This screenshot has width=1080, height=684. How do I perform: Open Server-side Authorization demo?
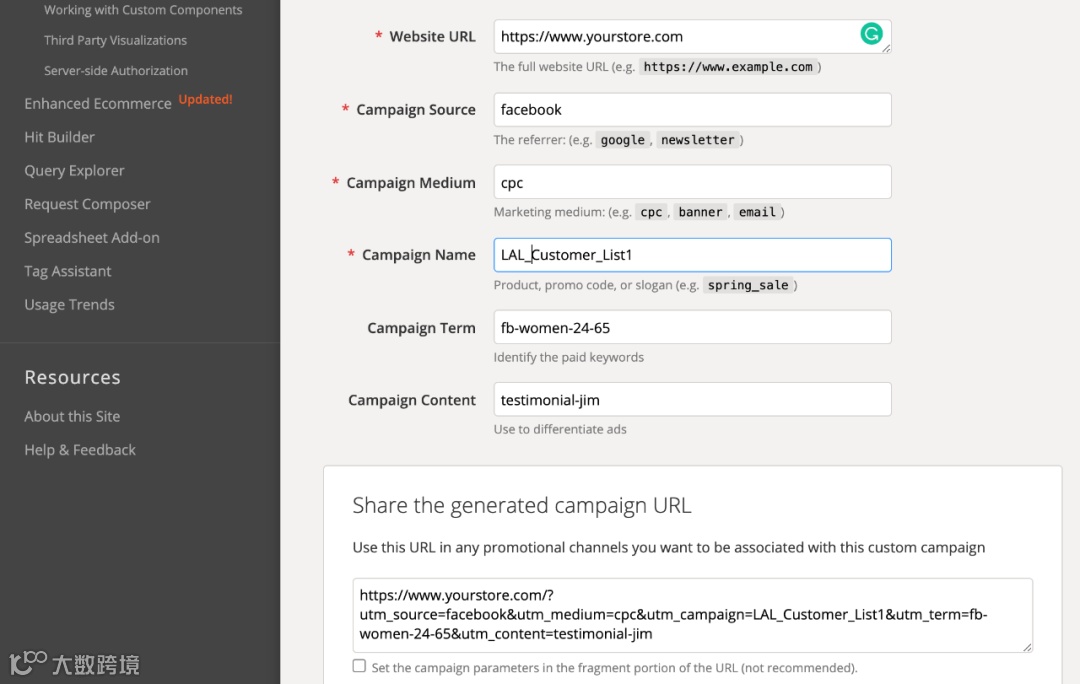click(116, 71)
